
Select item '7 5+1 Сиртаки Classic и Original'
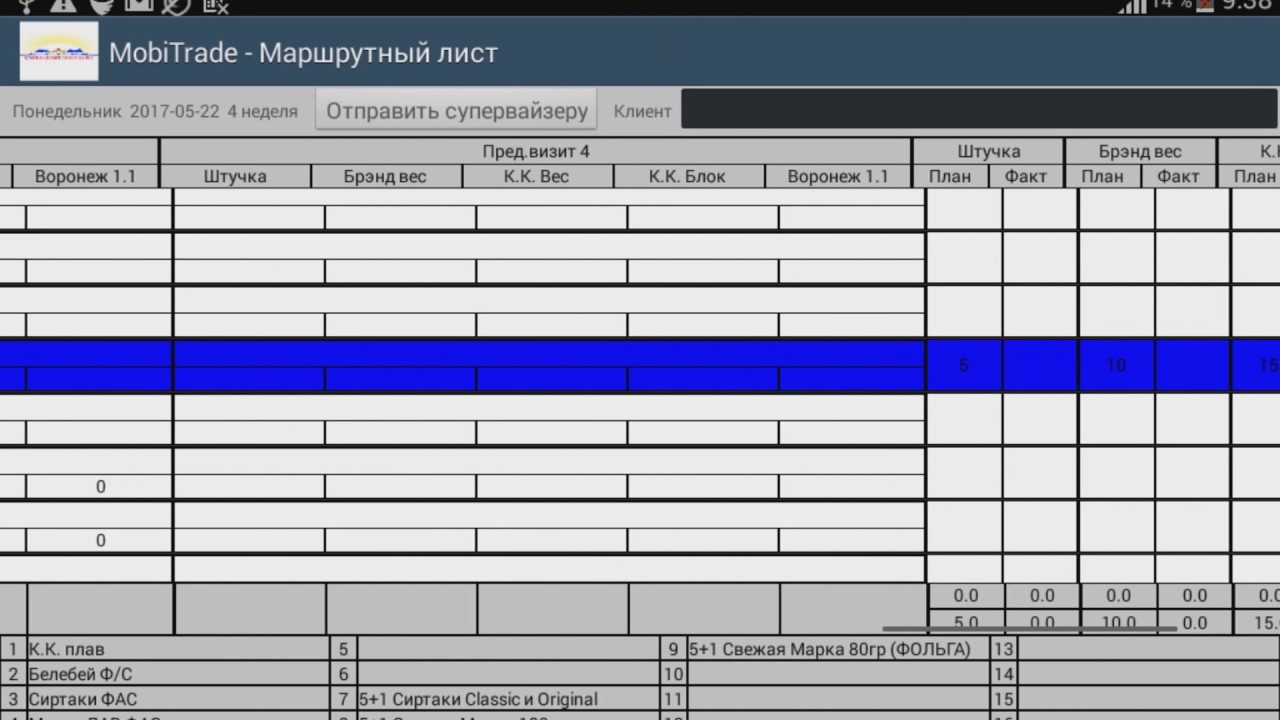(x=495, y=699)
